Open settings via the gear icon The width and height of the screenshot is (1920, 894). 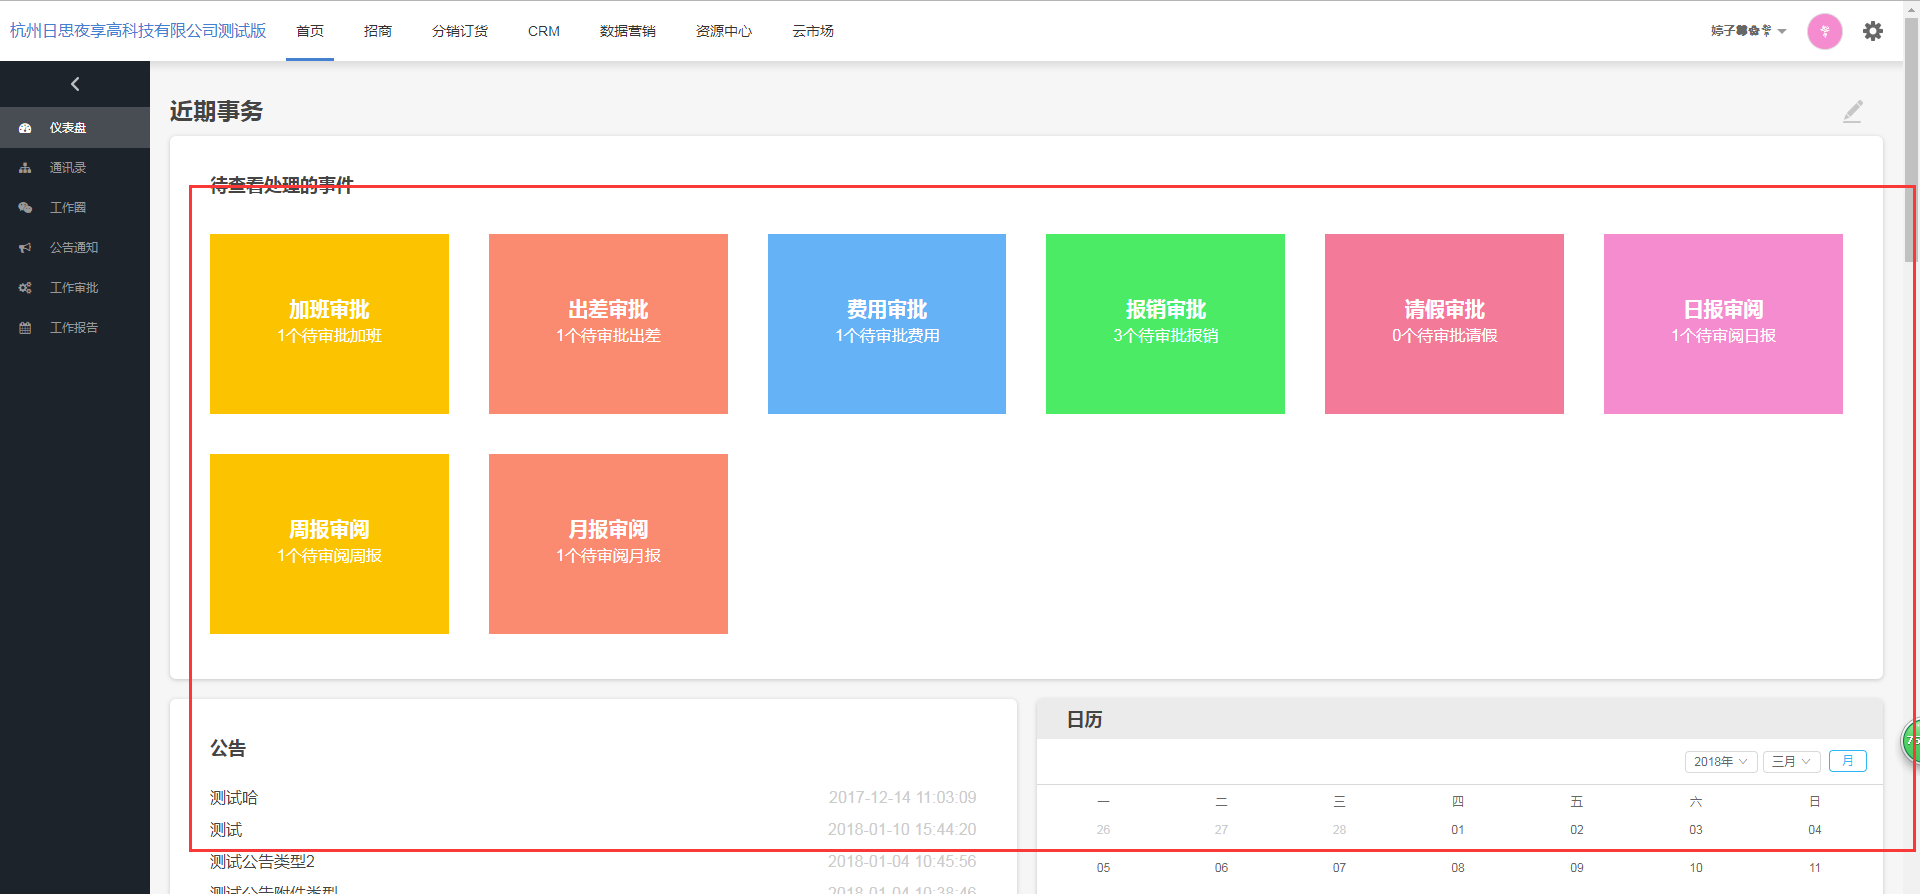click(x=1872, y=31)
